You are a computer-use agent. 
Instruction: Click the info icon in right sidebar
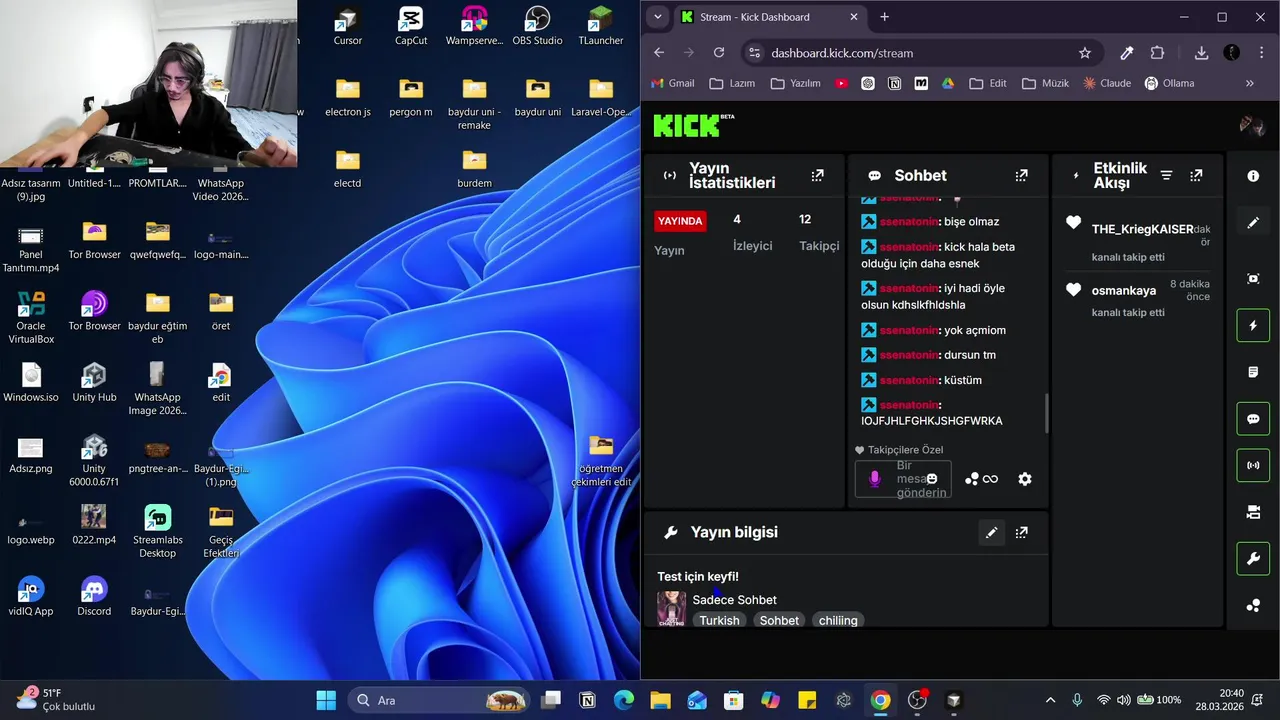point(1253,176)
